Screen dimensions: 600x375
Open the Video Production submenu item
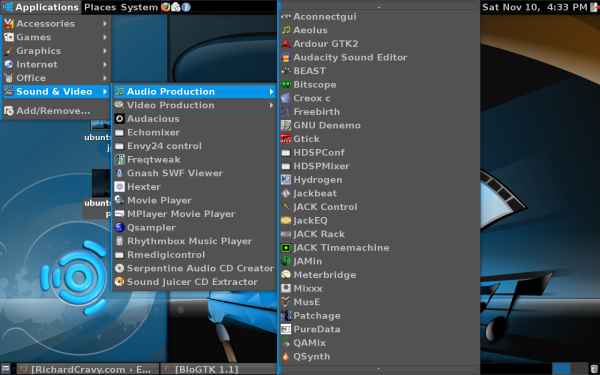click(x=195, y=105)
